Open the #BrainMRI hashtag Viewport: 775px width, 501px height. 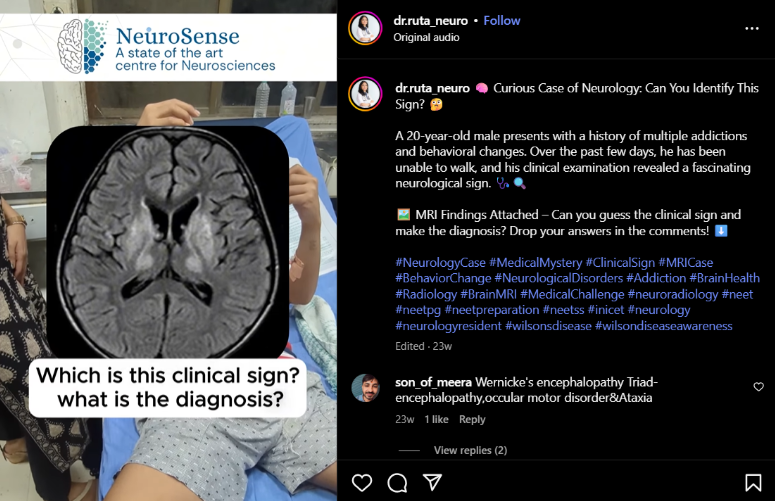[488, 294]
